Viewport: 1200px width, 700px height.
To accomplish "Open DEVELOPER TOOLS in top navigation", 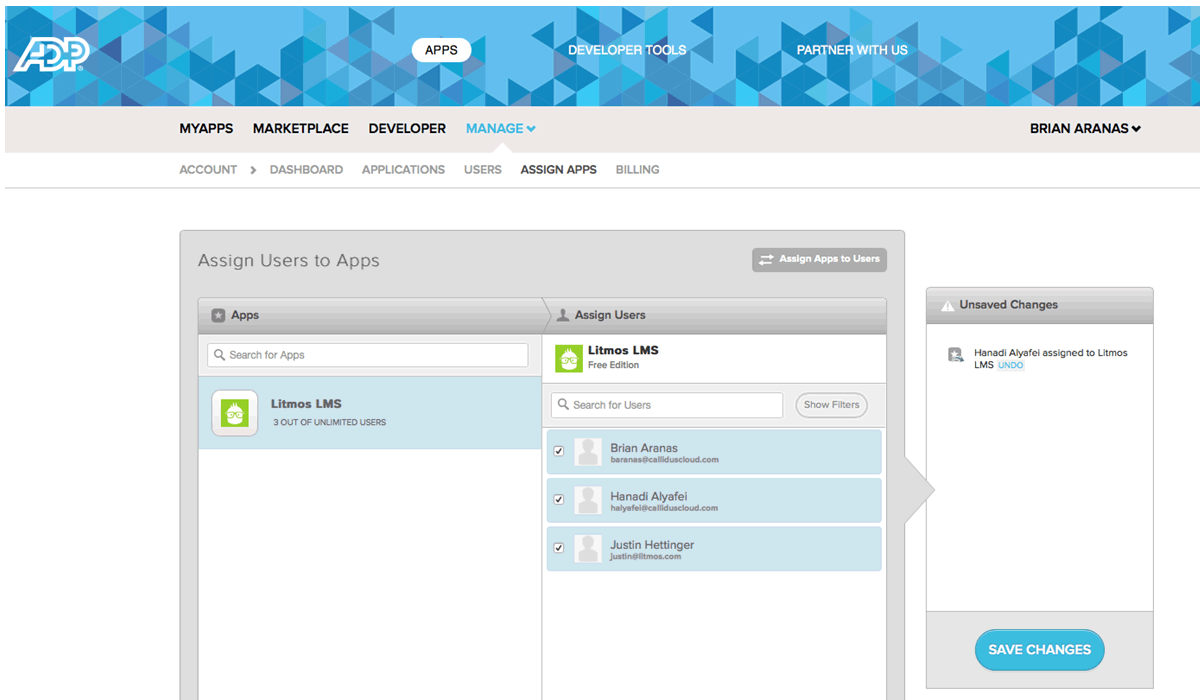I will tap(627, 50).
